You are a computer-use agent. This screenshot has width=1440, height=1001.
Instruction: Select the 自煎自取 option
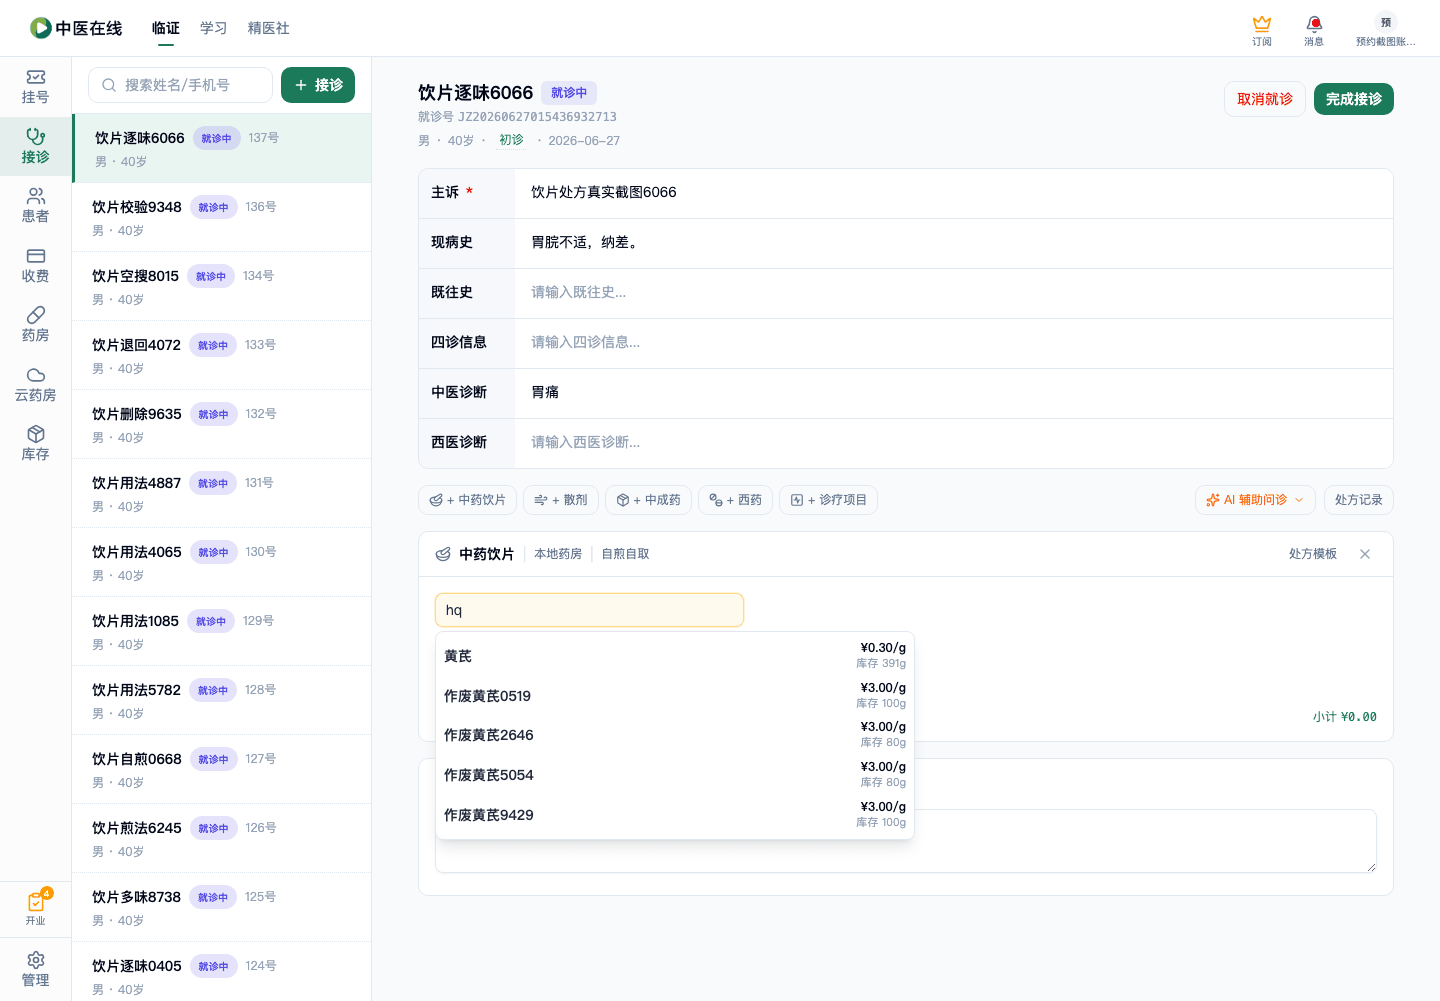[625, 554]
